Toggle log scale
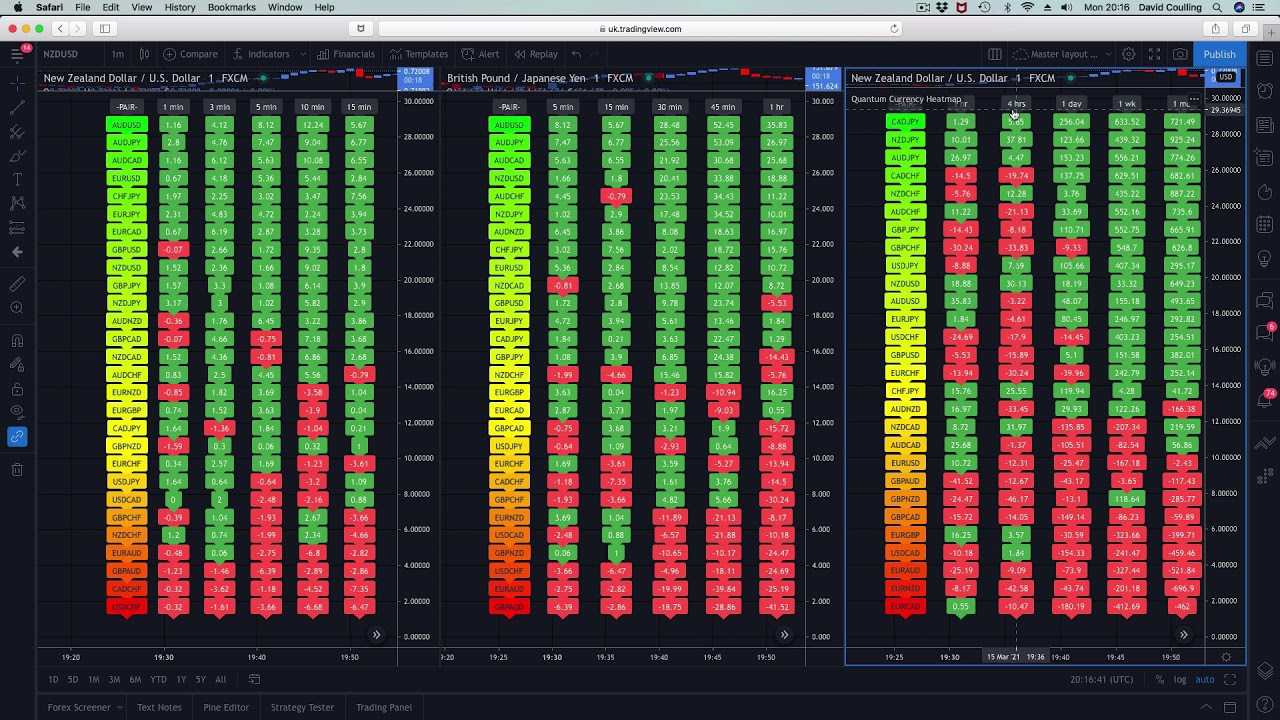Screen dimensions: 1280x720 point(1180,679)
